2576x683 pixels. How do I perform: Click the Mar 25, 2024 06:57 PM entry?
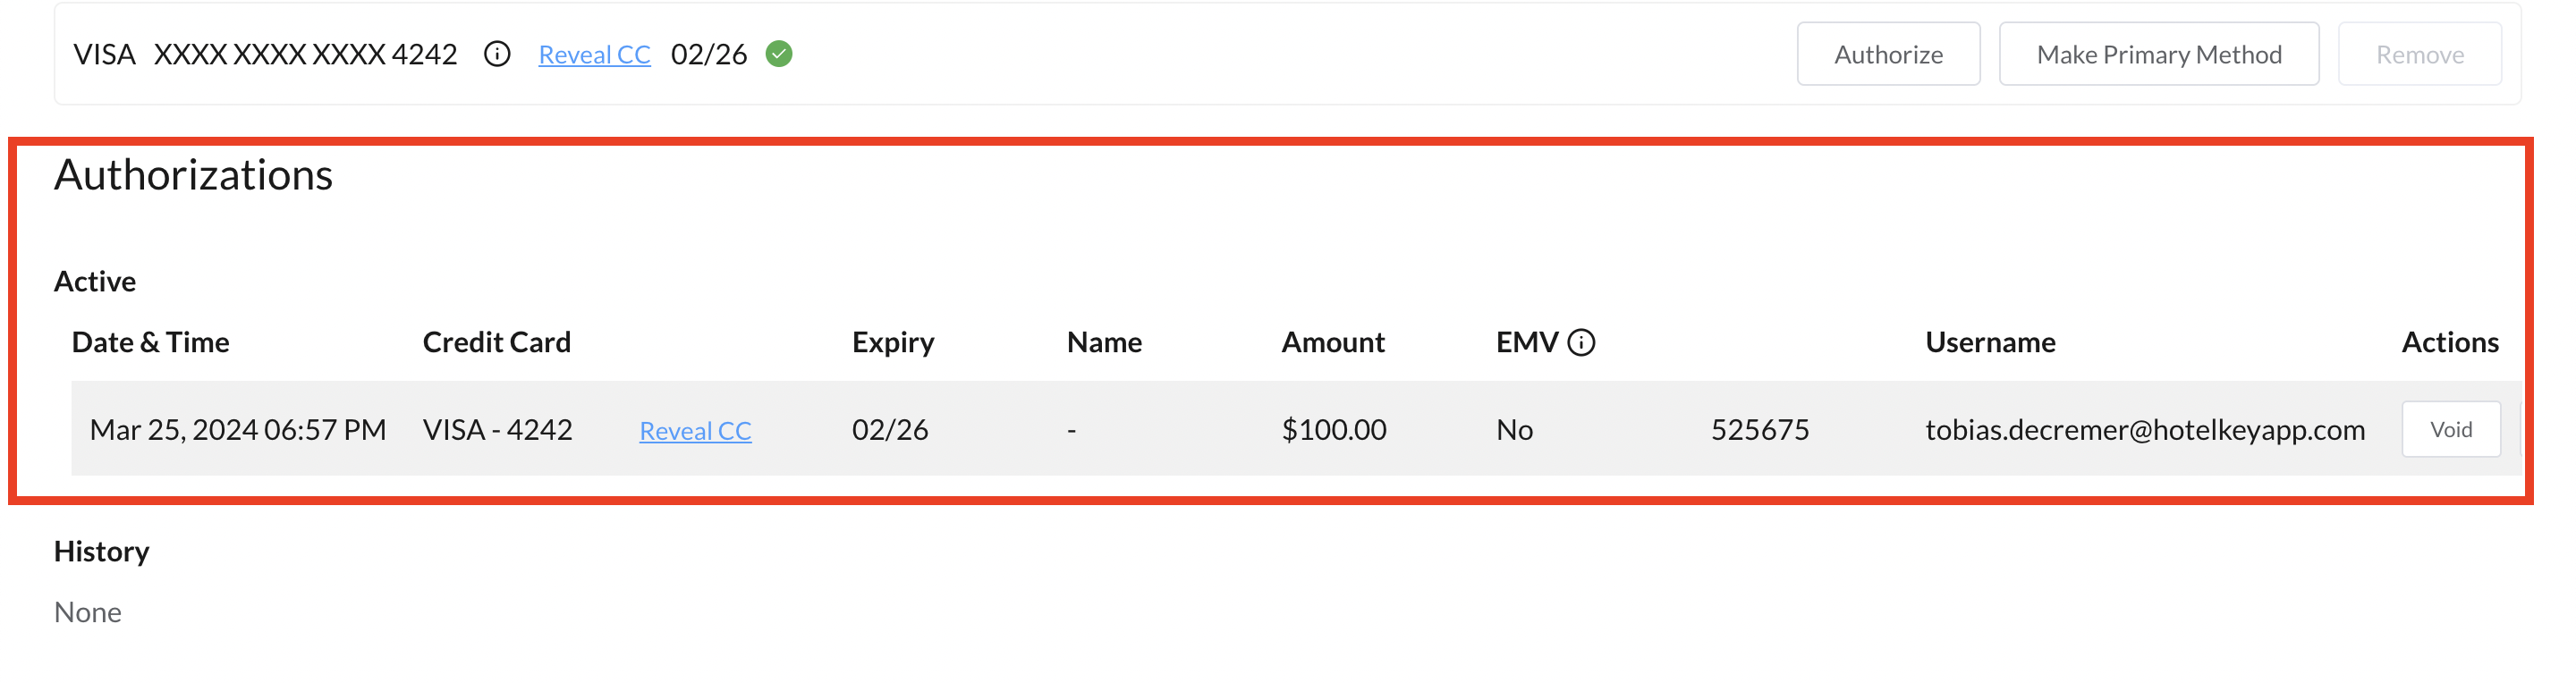(x=237, y=430)
